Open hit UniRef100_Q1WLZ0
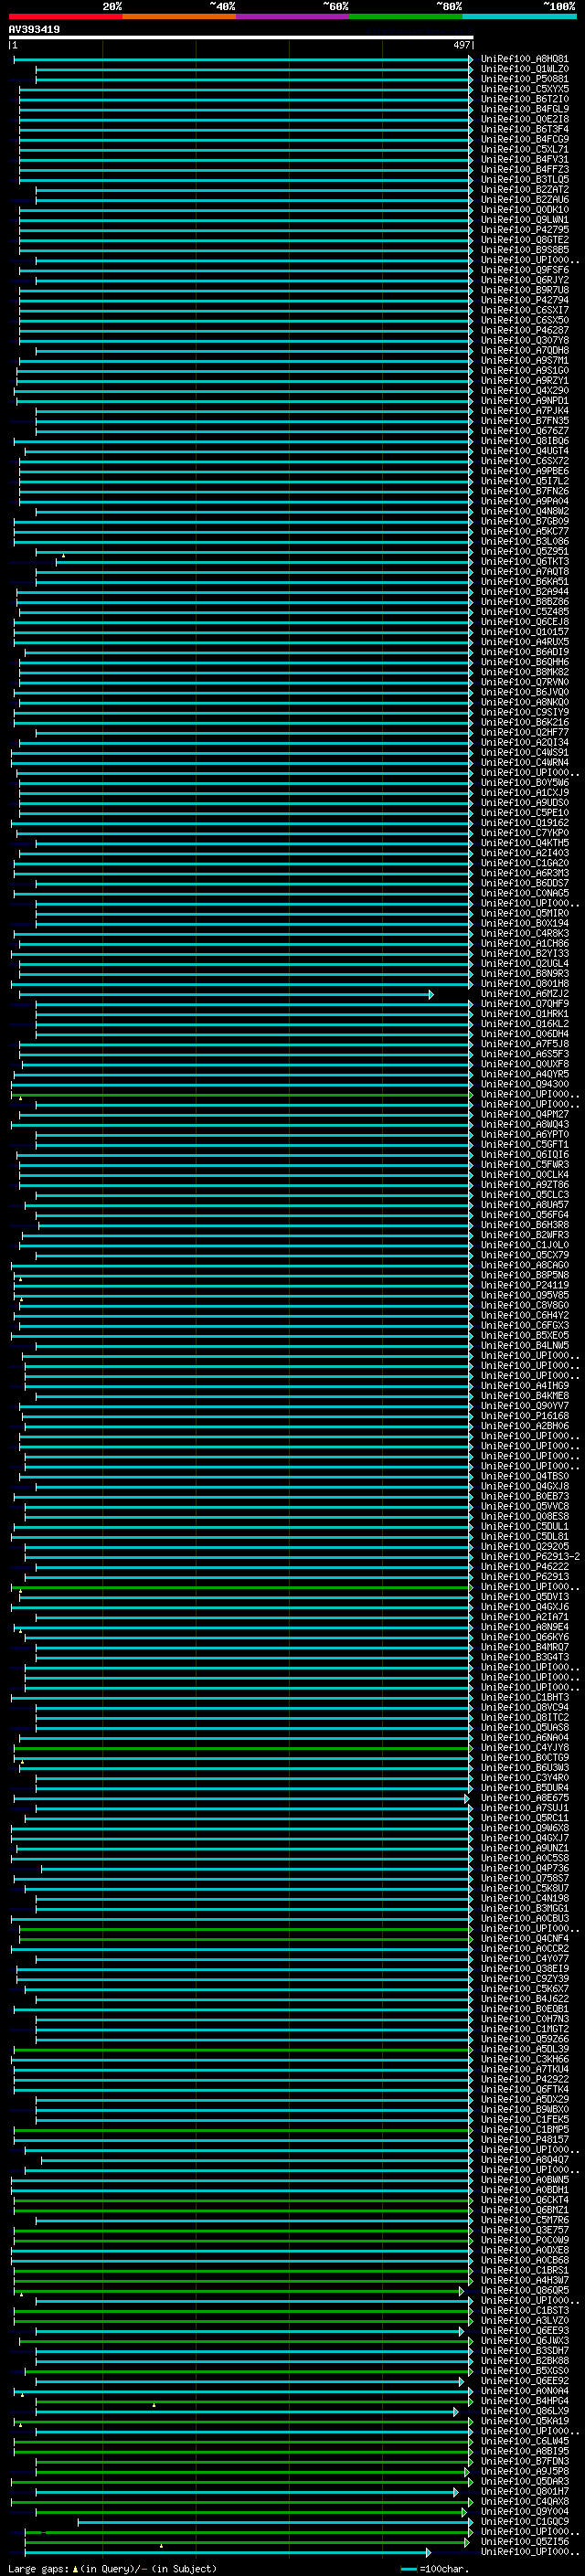 point(524,69)
